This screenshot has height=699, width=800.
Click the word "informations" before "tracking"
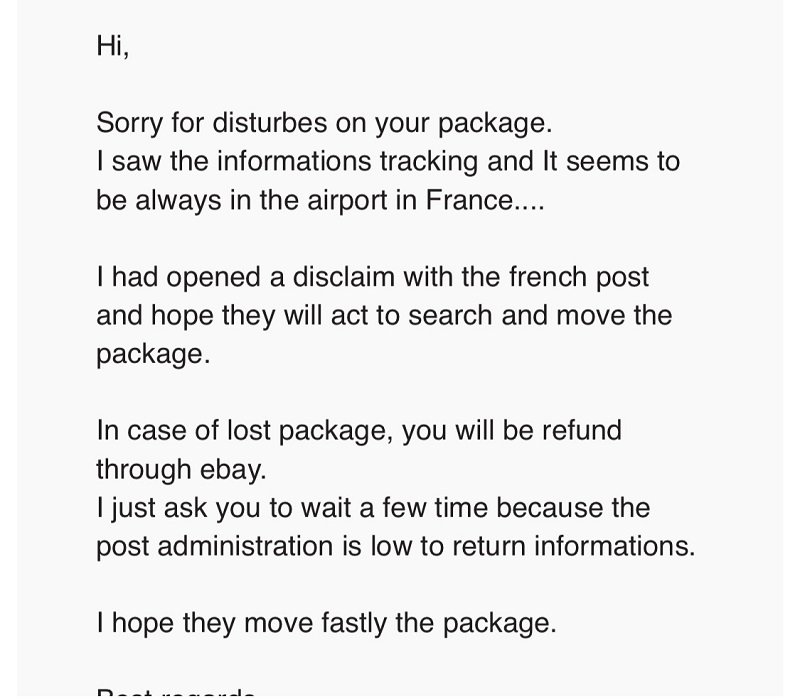coord(294,161)
